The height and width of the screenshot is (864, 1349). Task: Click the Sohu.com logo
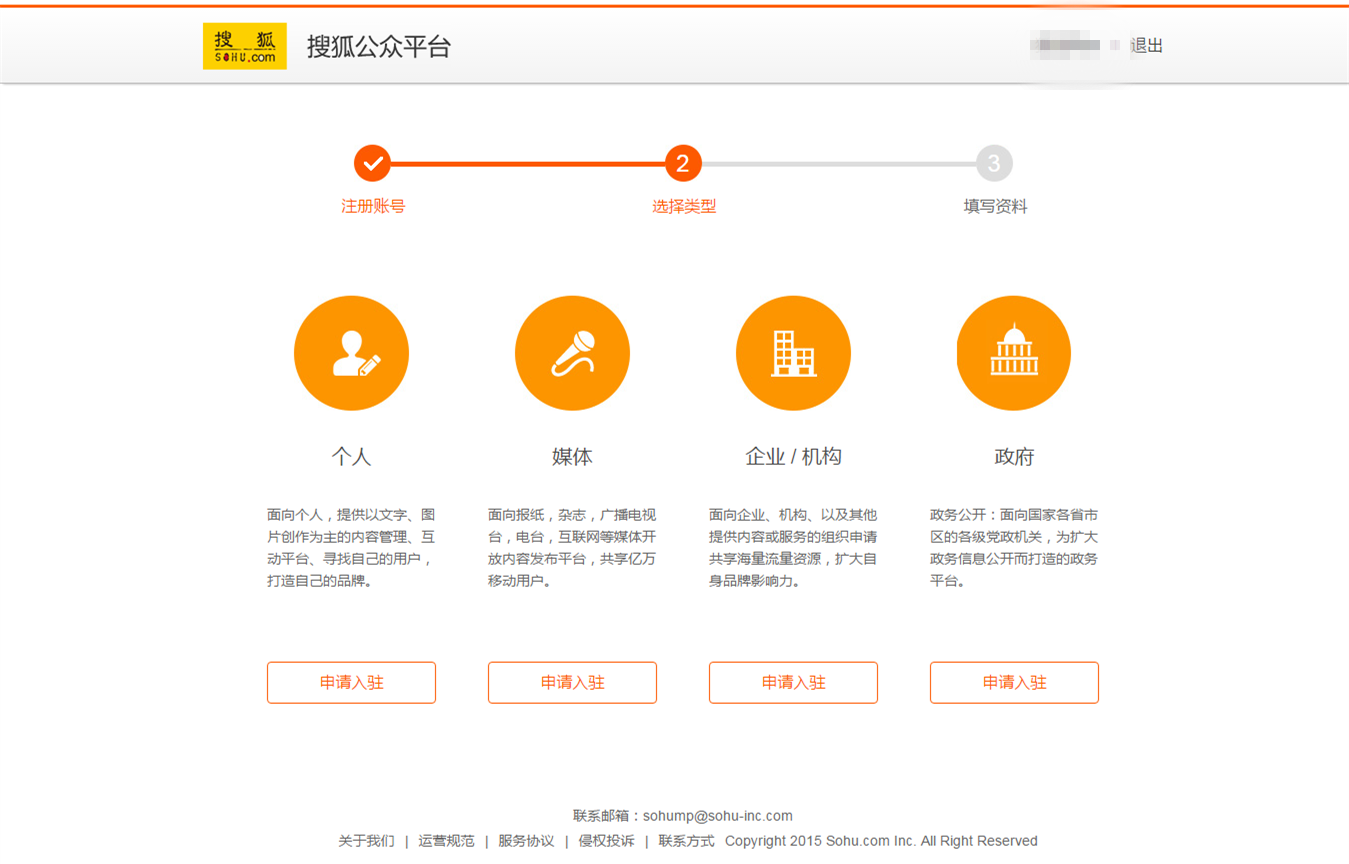tap(244, 45)
